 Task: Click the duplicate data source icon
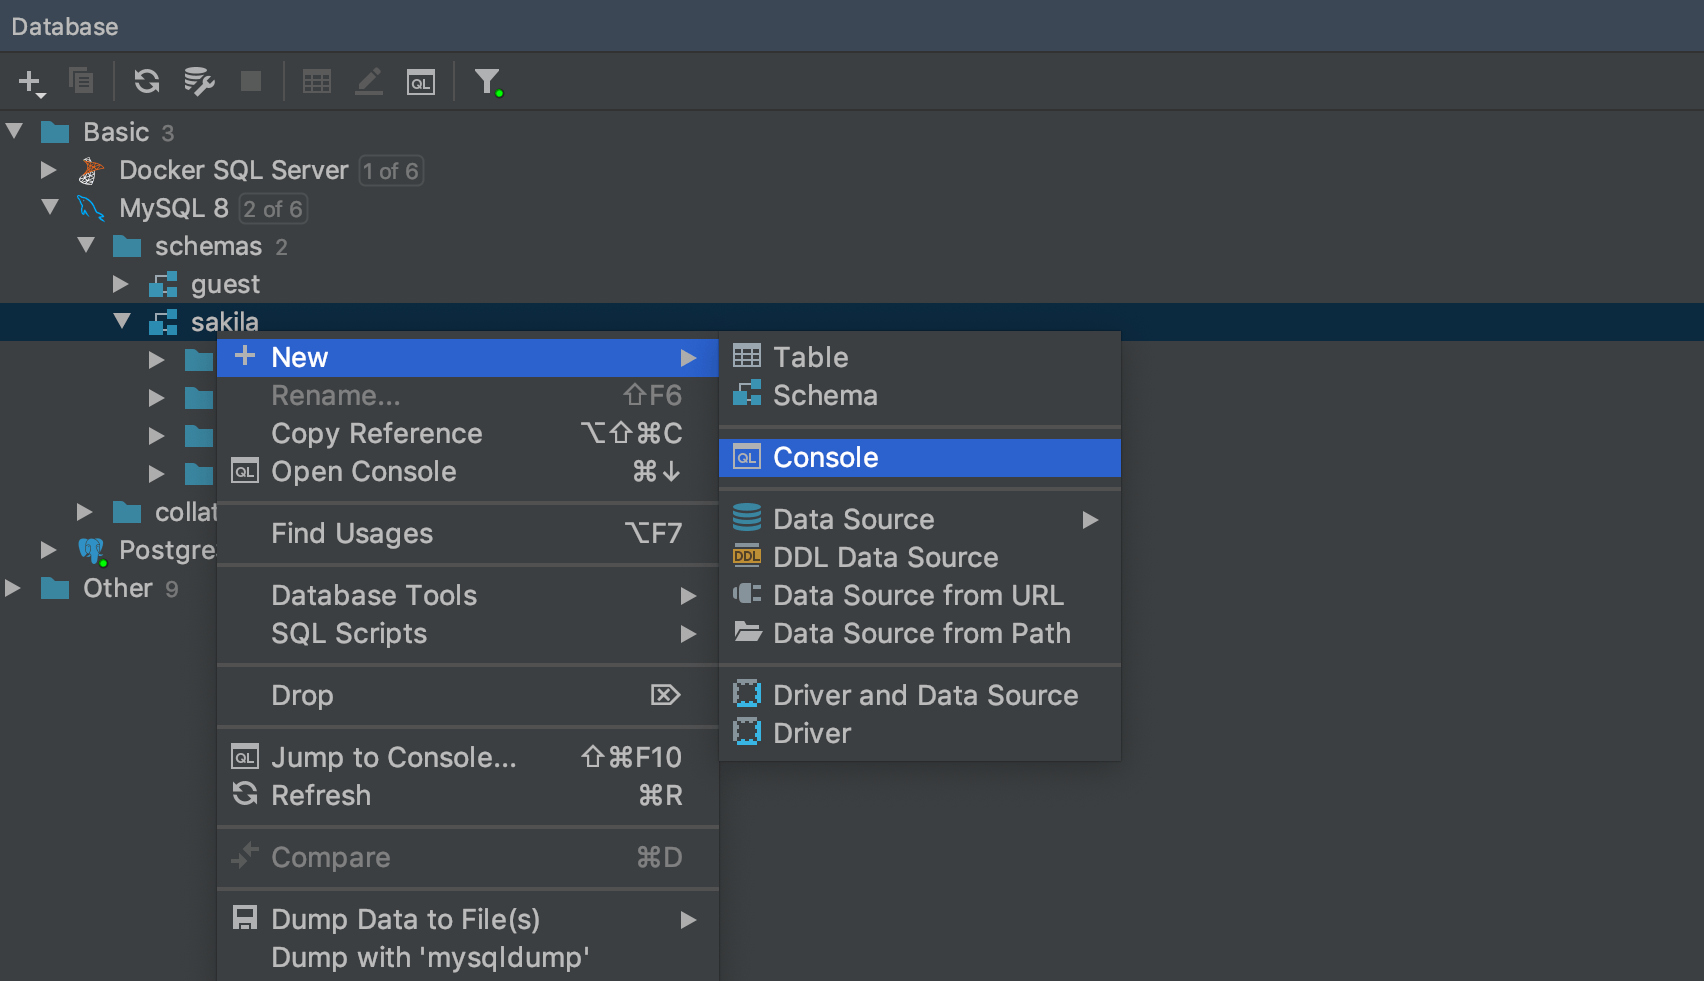point(81,80)
